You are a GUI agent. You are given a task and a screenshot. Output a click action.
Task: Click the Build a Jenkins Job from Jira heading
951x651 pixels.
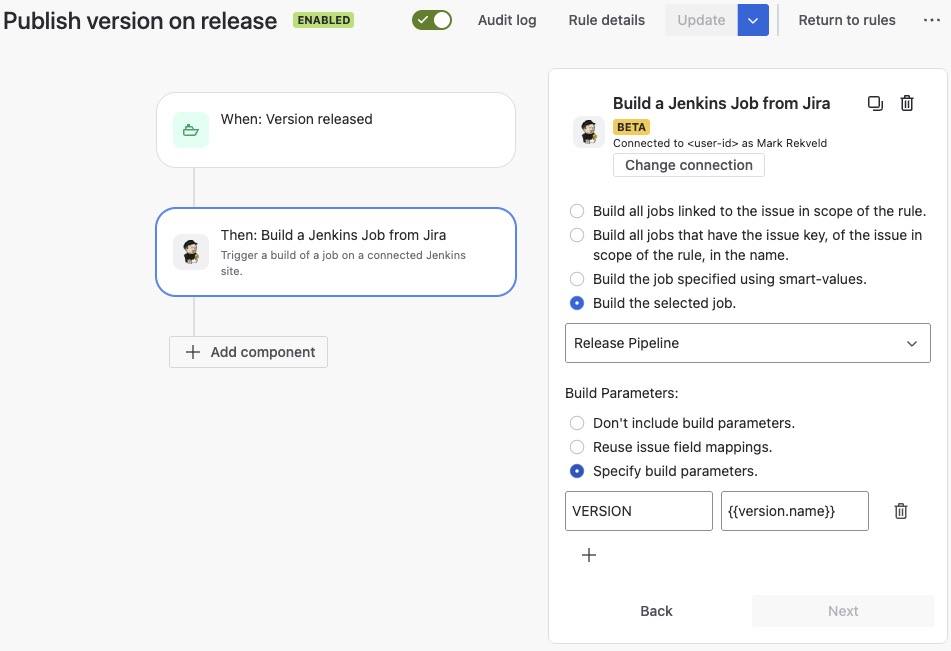coord(721,103)
